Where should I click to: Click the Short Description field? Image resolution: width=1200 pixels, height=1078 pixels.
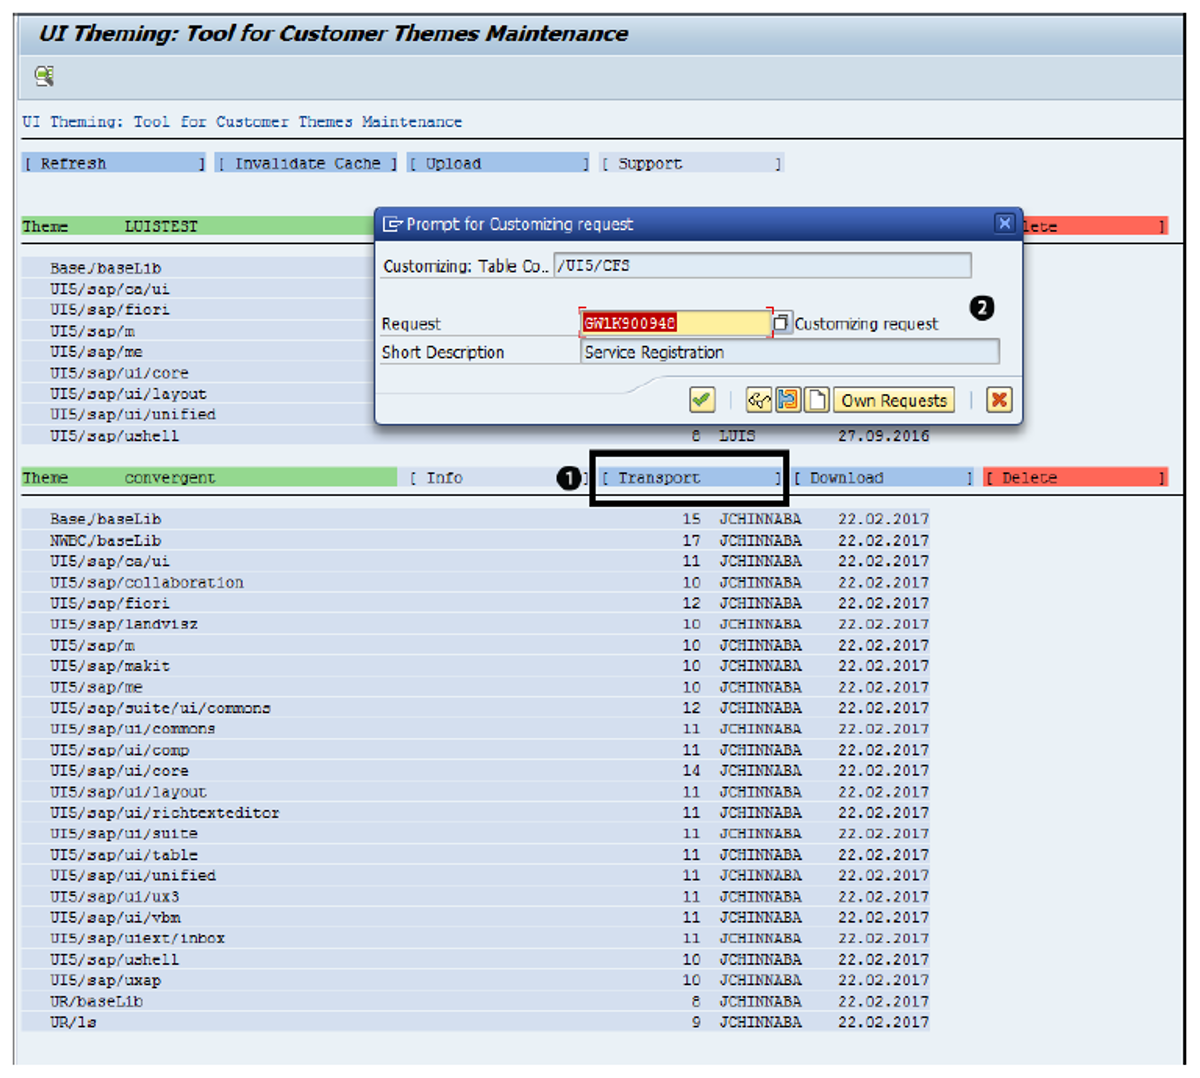tap(790, 351)
